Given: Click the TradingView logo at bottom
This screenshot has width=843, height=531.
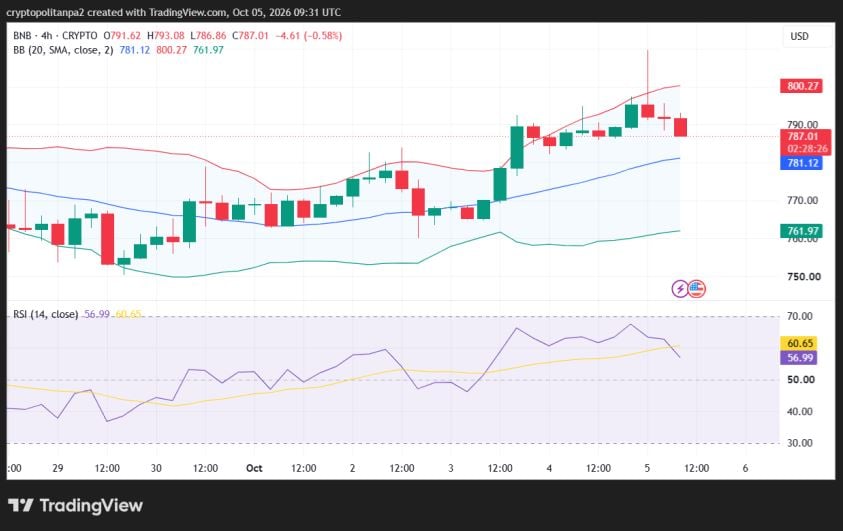Looking at the screenshot, I should point(75,506).
